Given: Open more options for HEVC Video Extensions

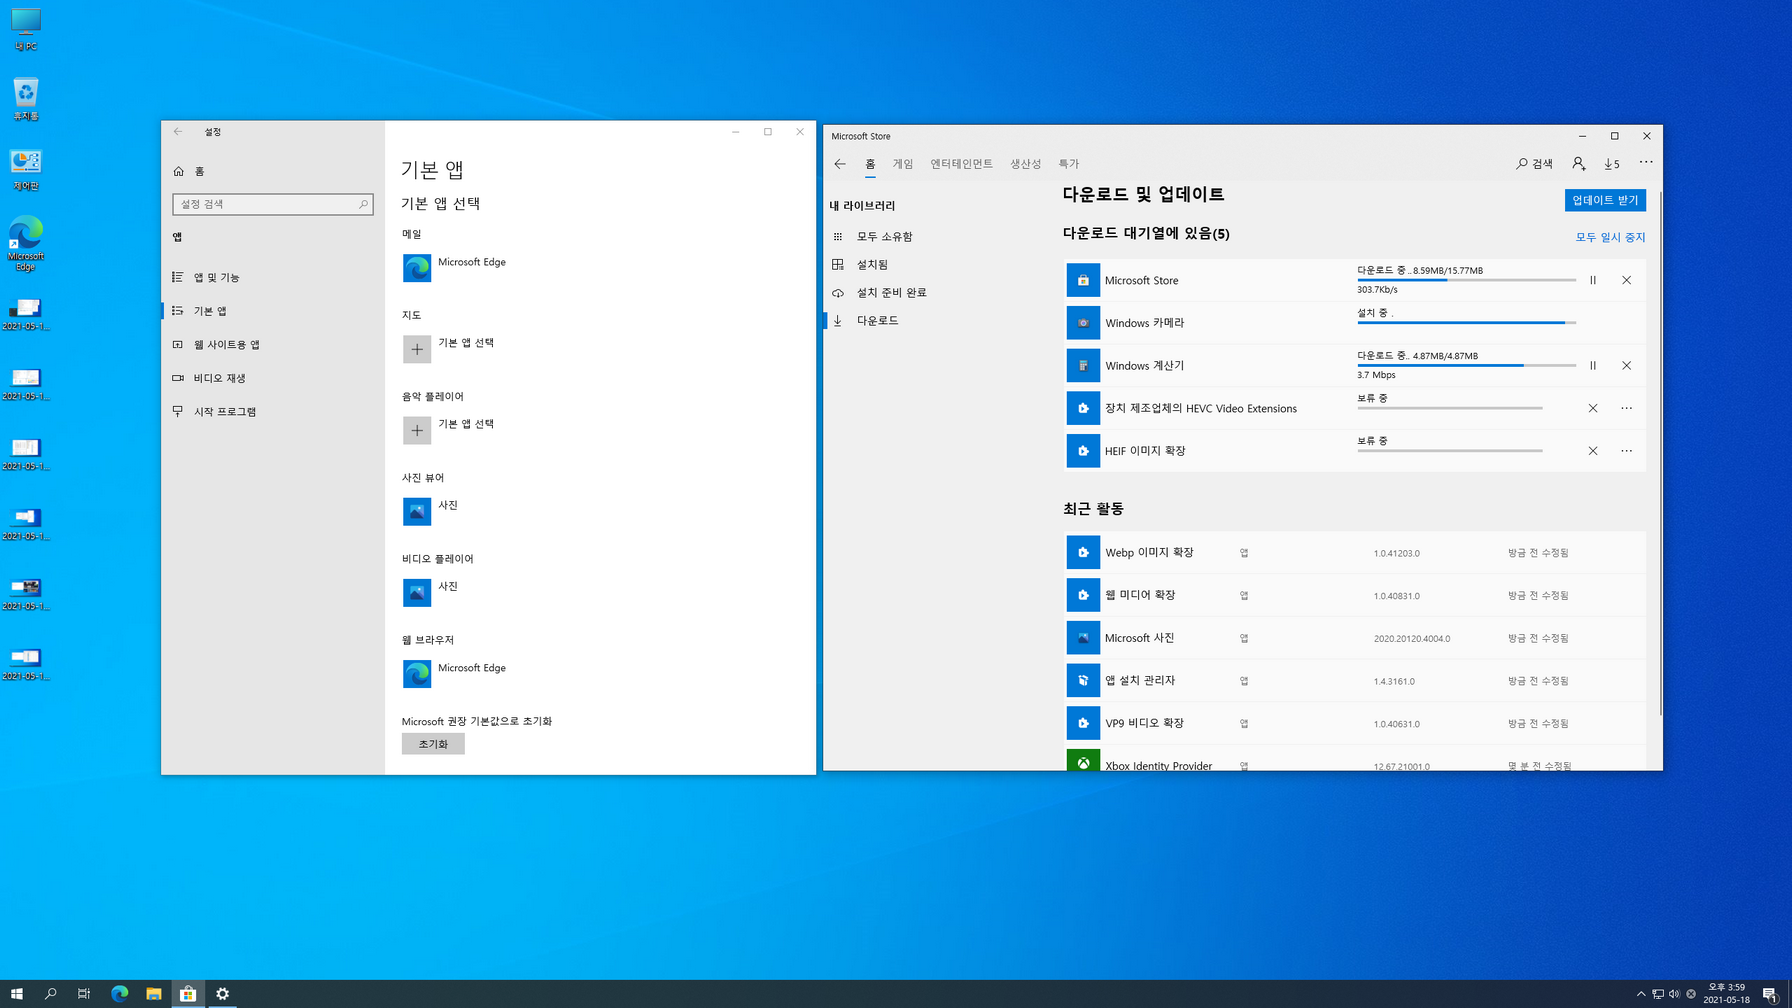Looking at the screenshot, I should coord(1626,408).
